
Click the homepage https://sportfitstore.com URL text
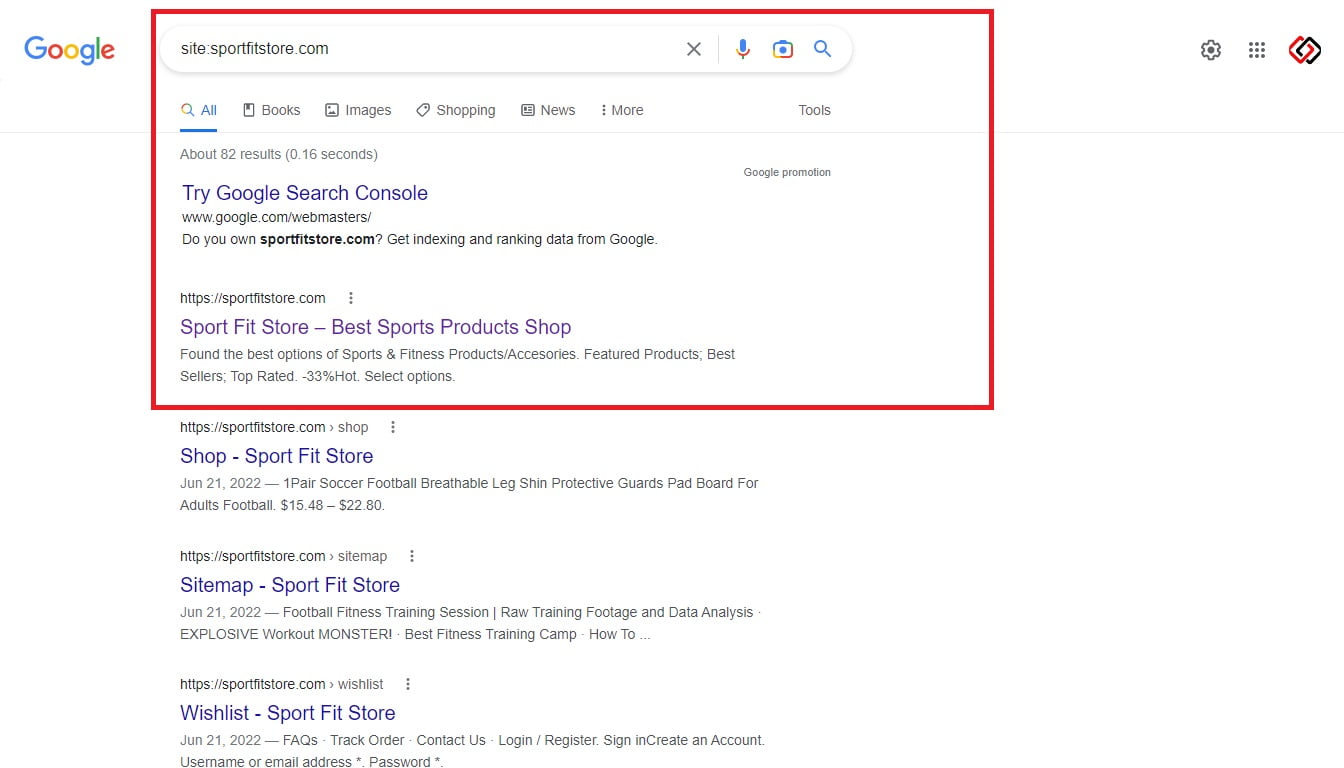tap(252, 298)
